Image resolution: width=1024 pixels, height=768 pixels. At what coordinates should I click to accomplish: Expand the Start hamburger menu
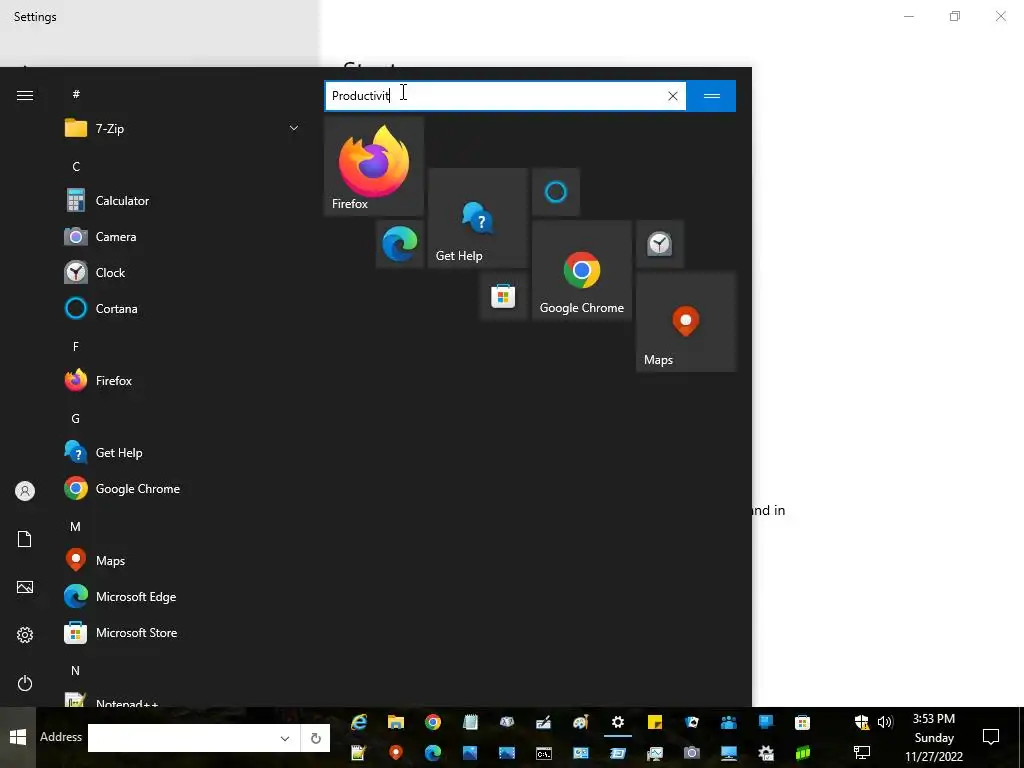pyautogui.click(x=25, y=95)
